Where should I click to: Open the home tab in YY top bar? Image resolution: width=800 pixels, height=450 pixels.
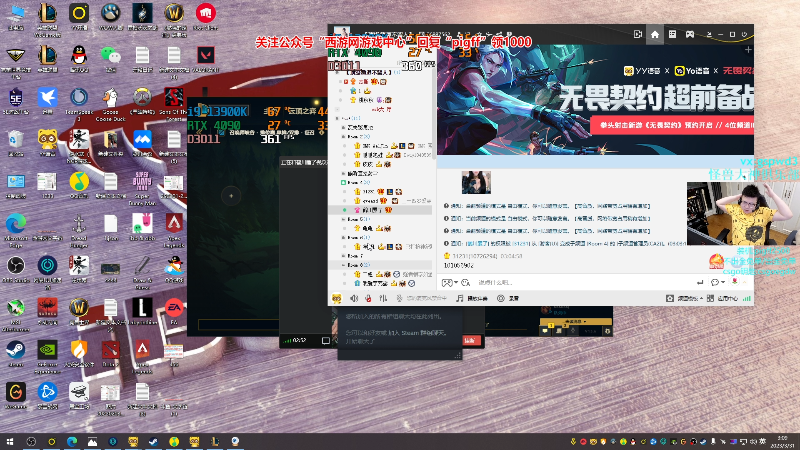(655, 34)
